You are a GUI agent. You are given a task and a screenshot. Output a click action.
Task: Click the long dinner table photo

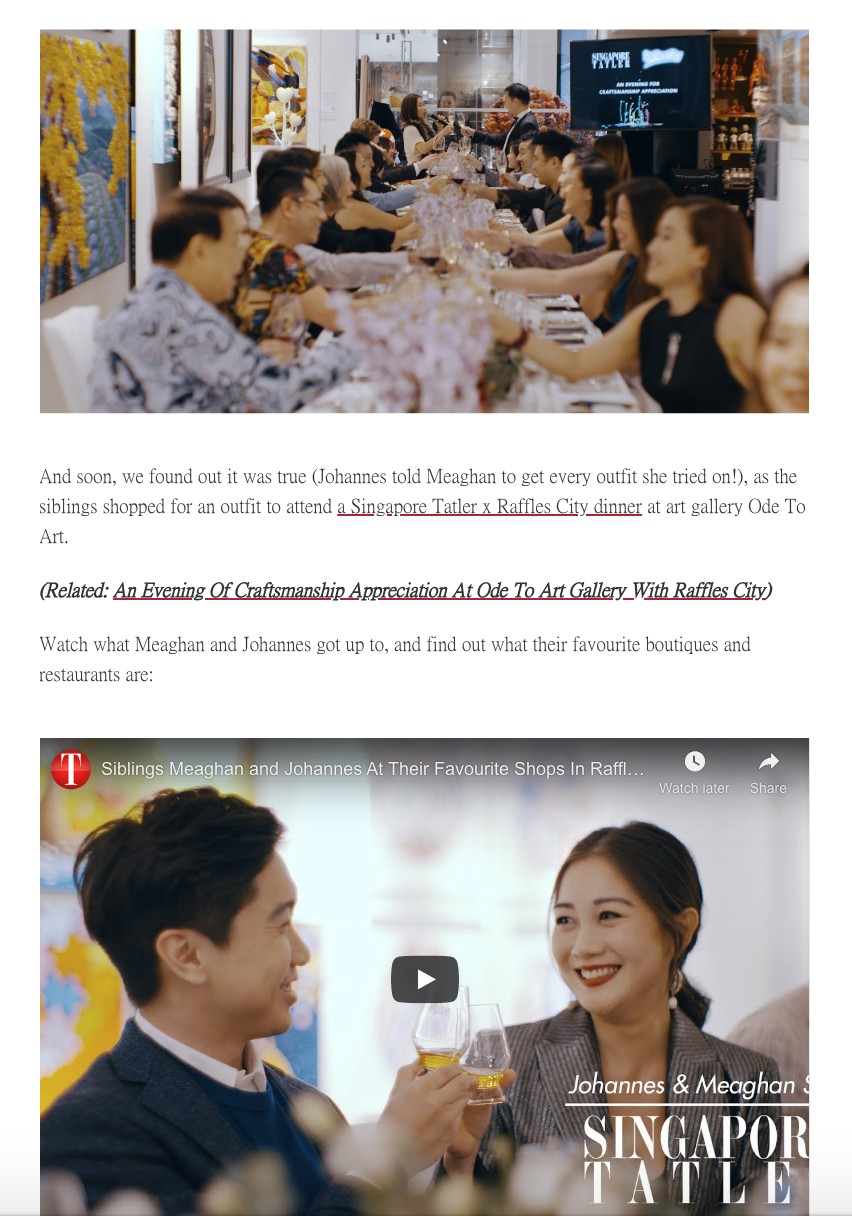click(x=424, y=221)
